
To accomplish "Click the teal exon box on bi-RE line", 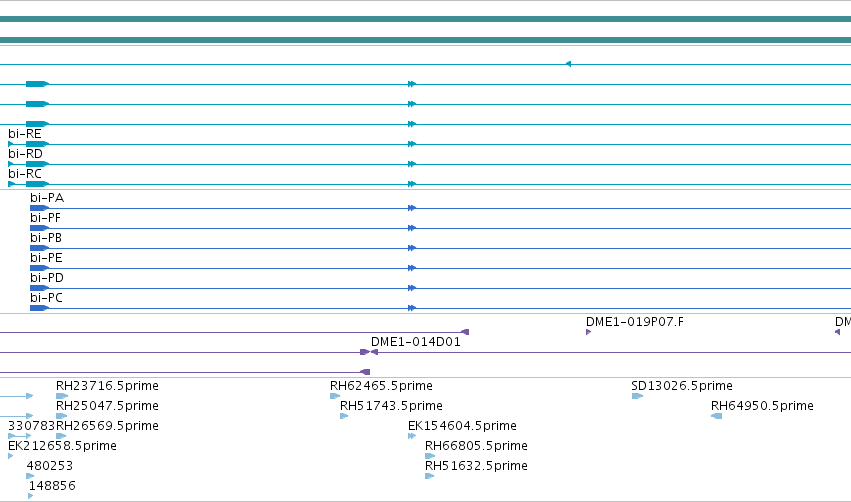I will (x=37, y=144).
